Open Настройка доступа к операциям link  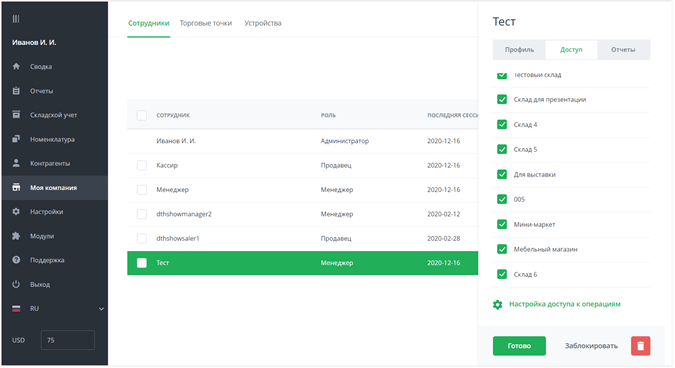[565, 304]
